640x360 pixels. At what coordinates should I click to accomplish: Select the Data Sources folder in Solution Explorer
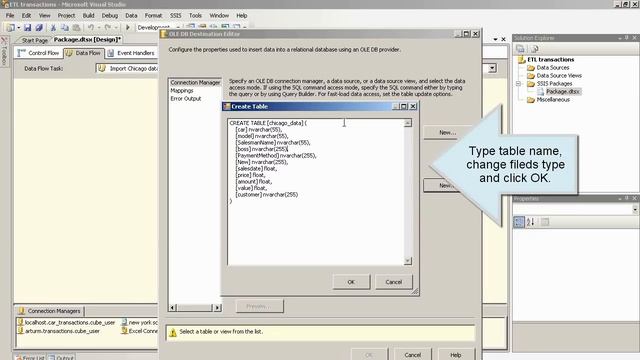548,68
